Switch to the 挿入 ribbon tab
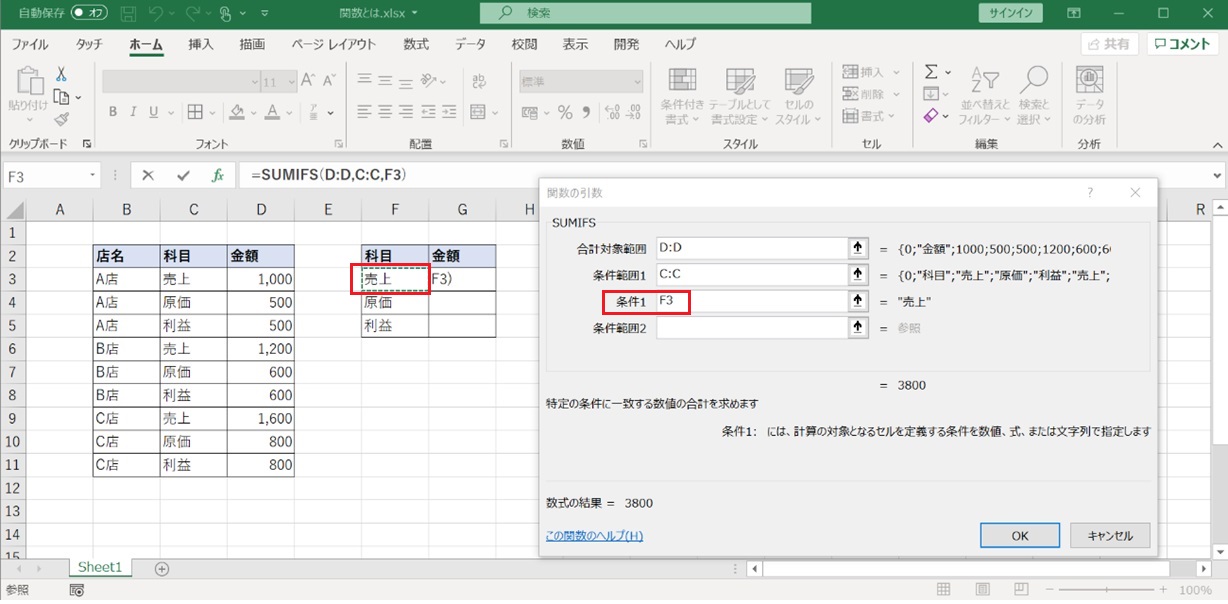The image size is (1228, 604). [201, 45]
